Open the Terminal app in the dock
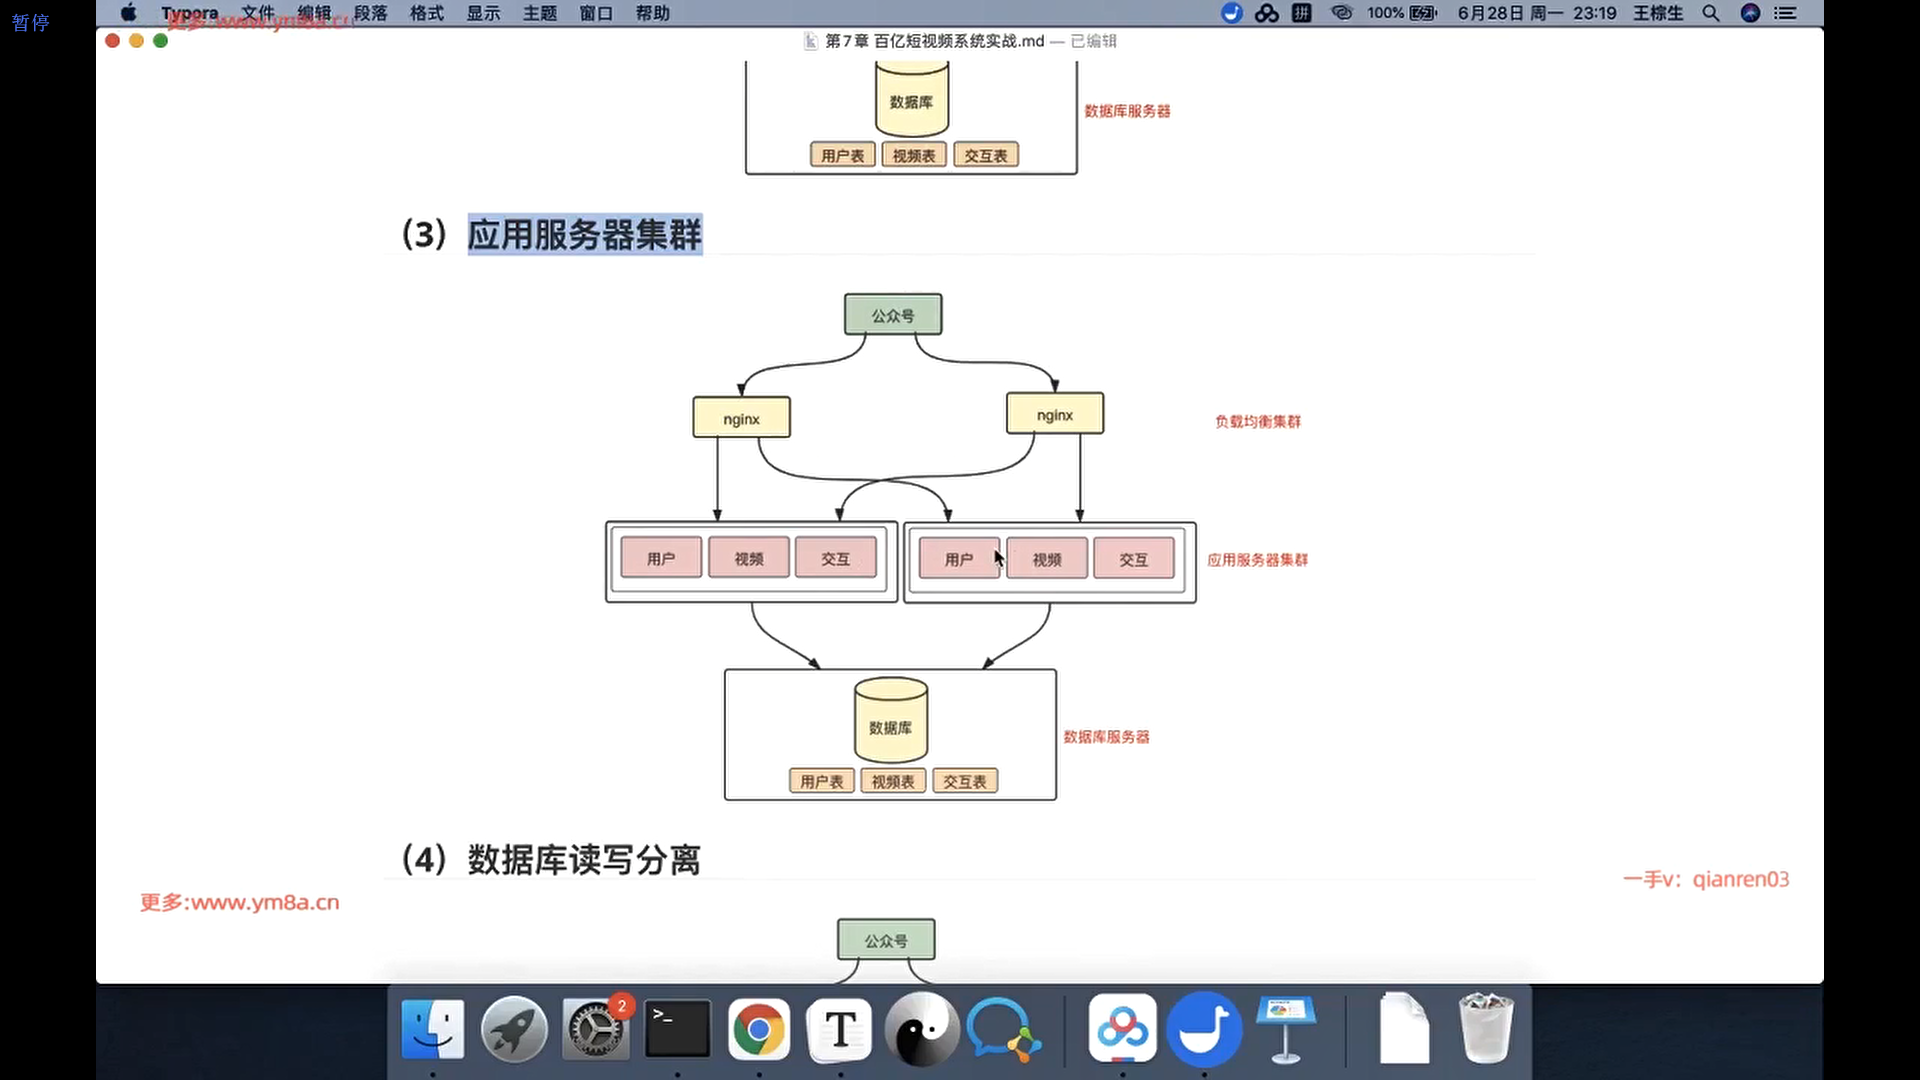Viewport: 1920px width, 1080px height. (677, 1030)
